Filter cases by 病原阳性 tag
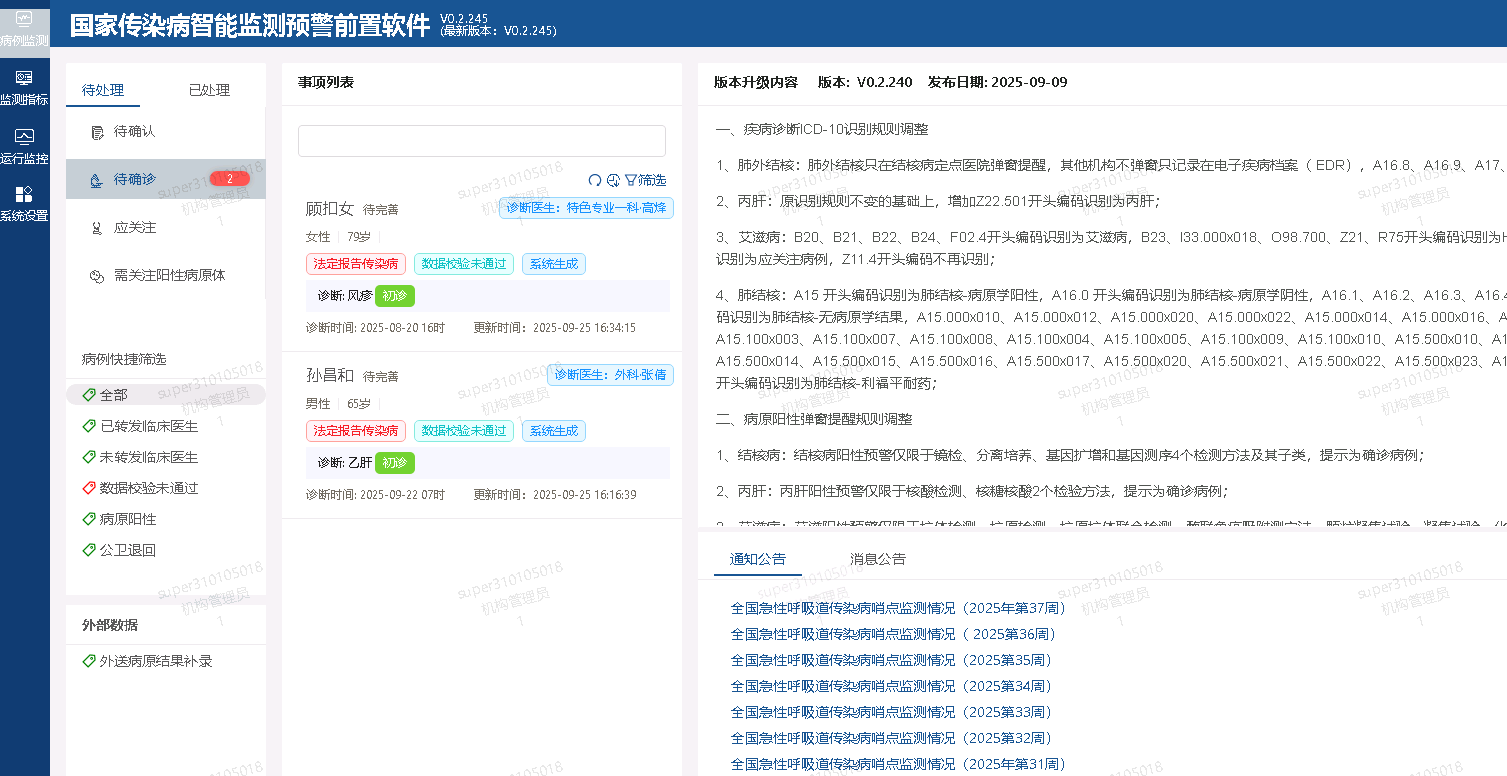The height and width of the screenshot is (776, 1507). [x=119, y=519]
